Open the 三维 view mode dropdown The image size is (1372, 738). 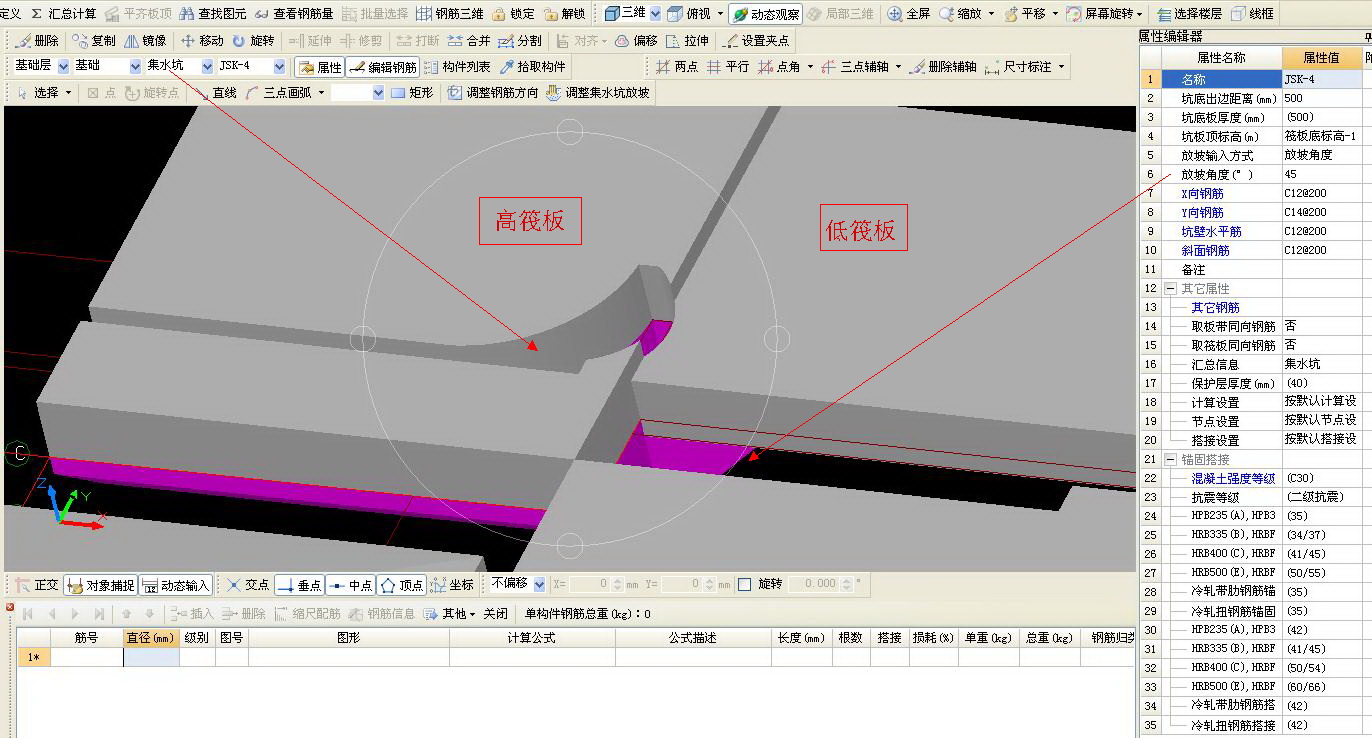tap(655, 14)
